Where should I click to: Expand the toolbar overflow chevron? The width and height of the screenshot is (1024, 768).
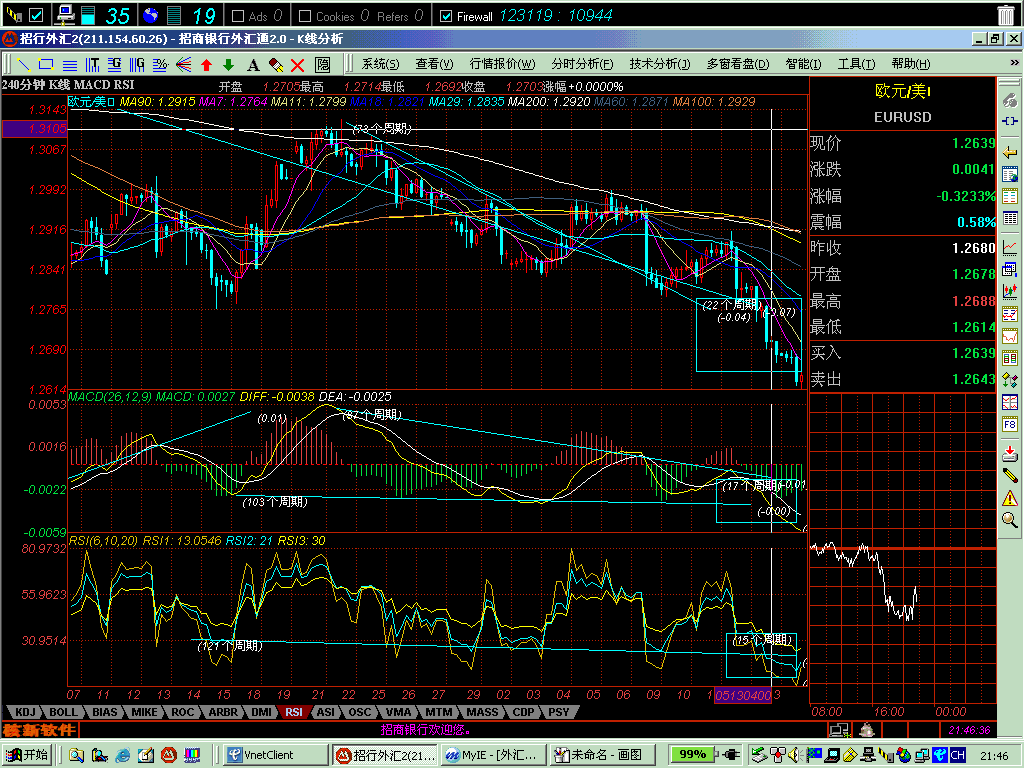[x=1014, y=63]
